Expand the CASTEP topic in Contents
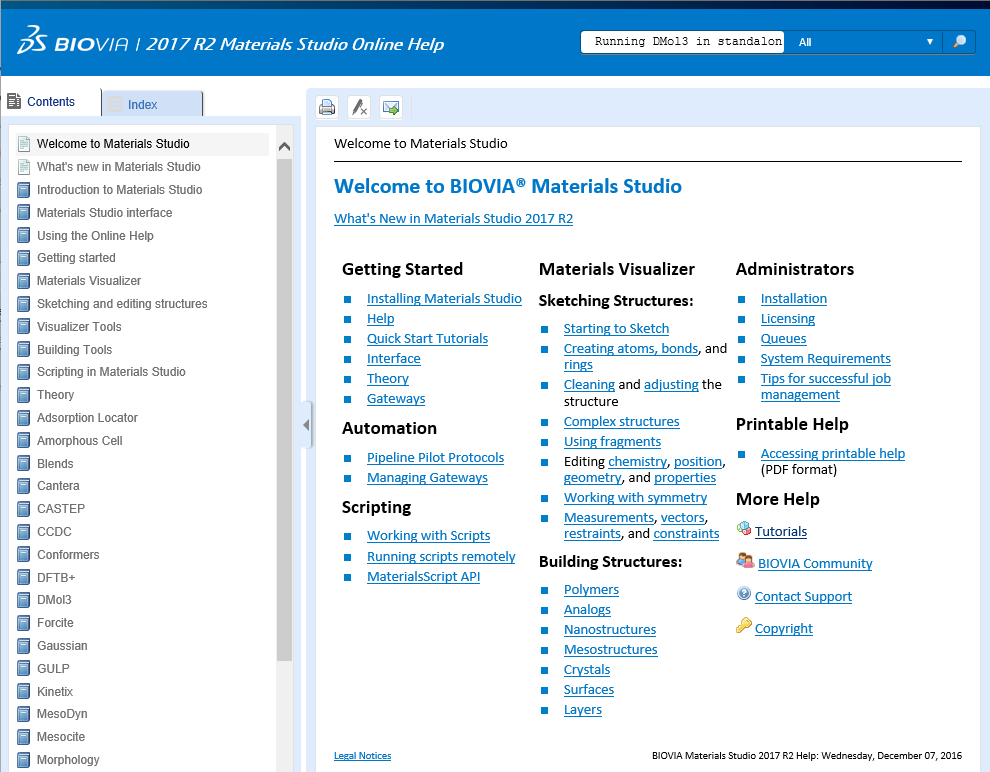This screenshot has width=990, height=772. 61,509
